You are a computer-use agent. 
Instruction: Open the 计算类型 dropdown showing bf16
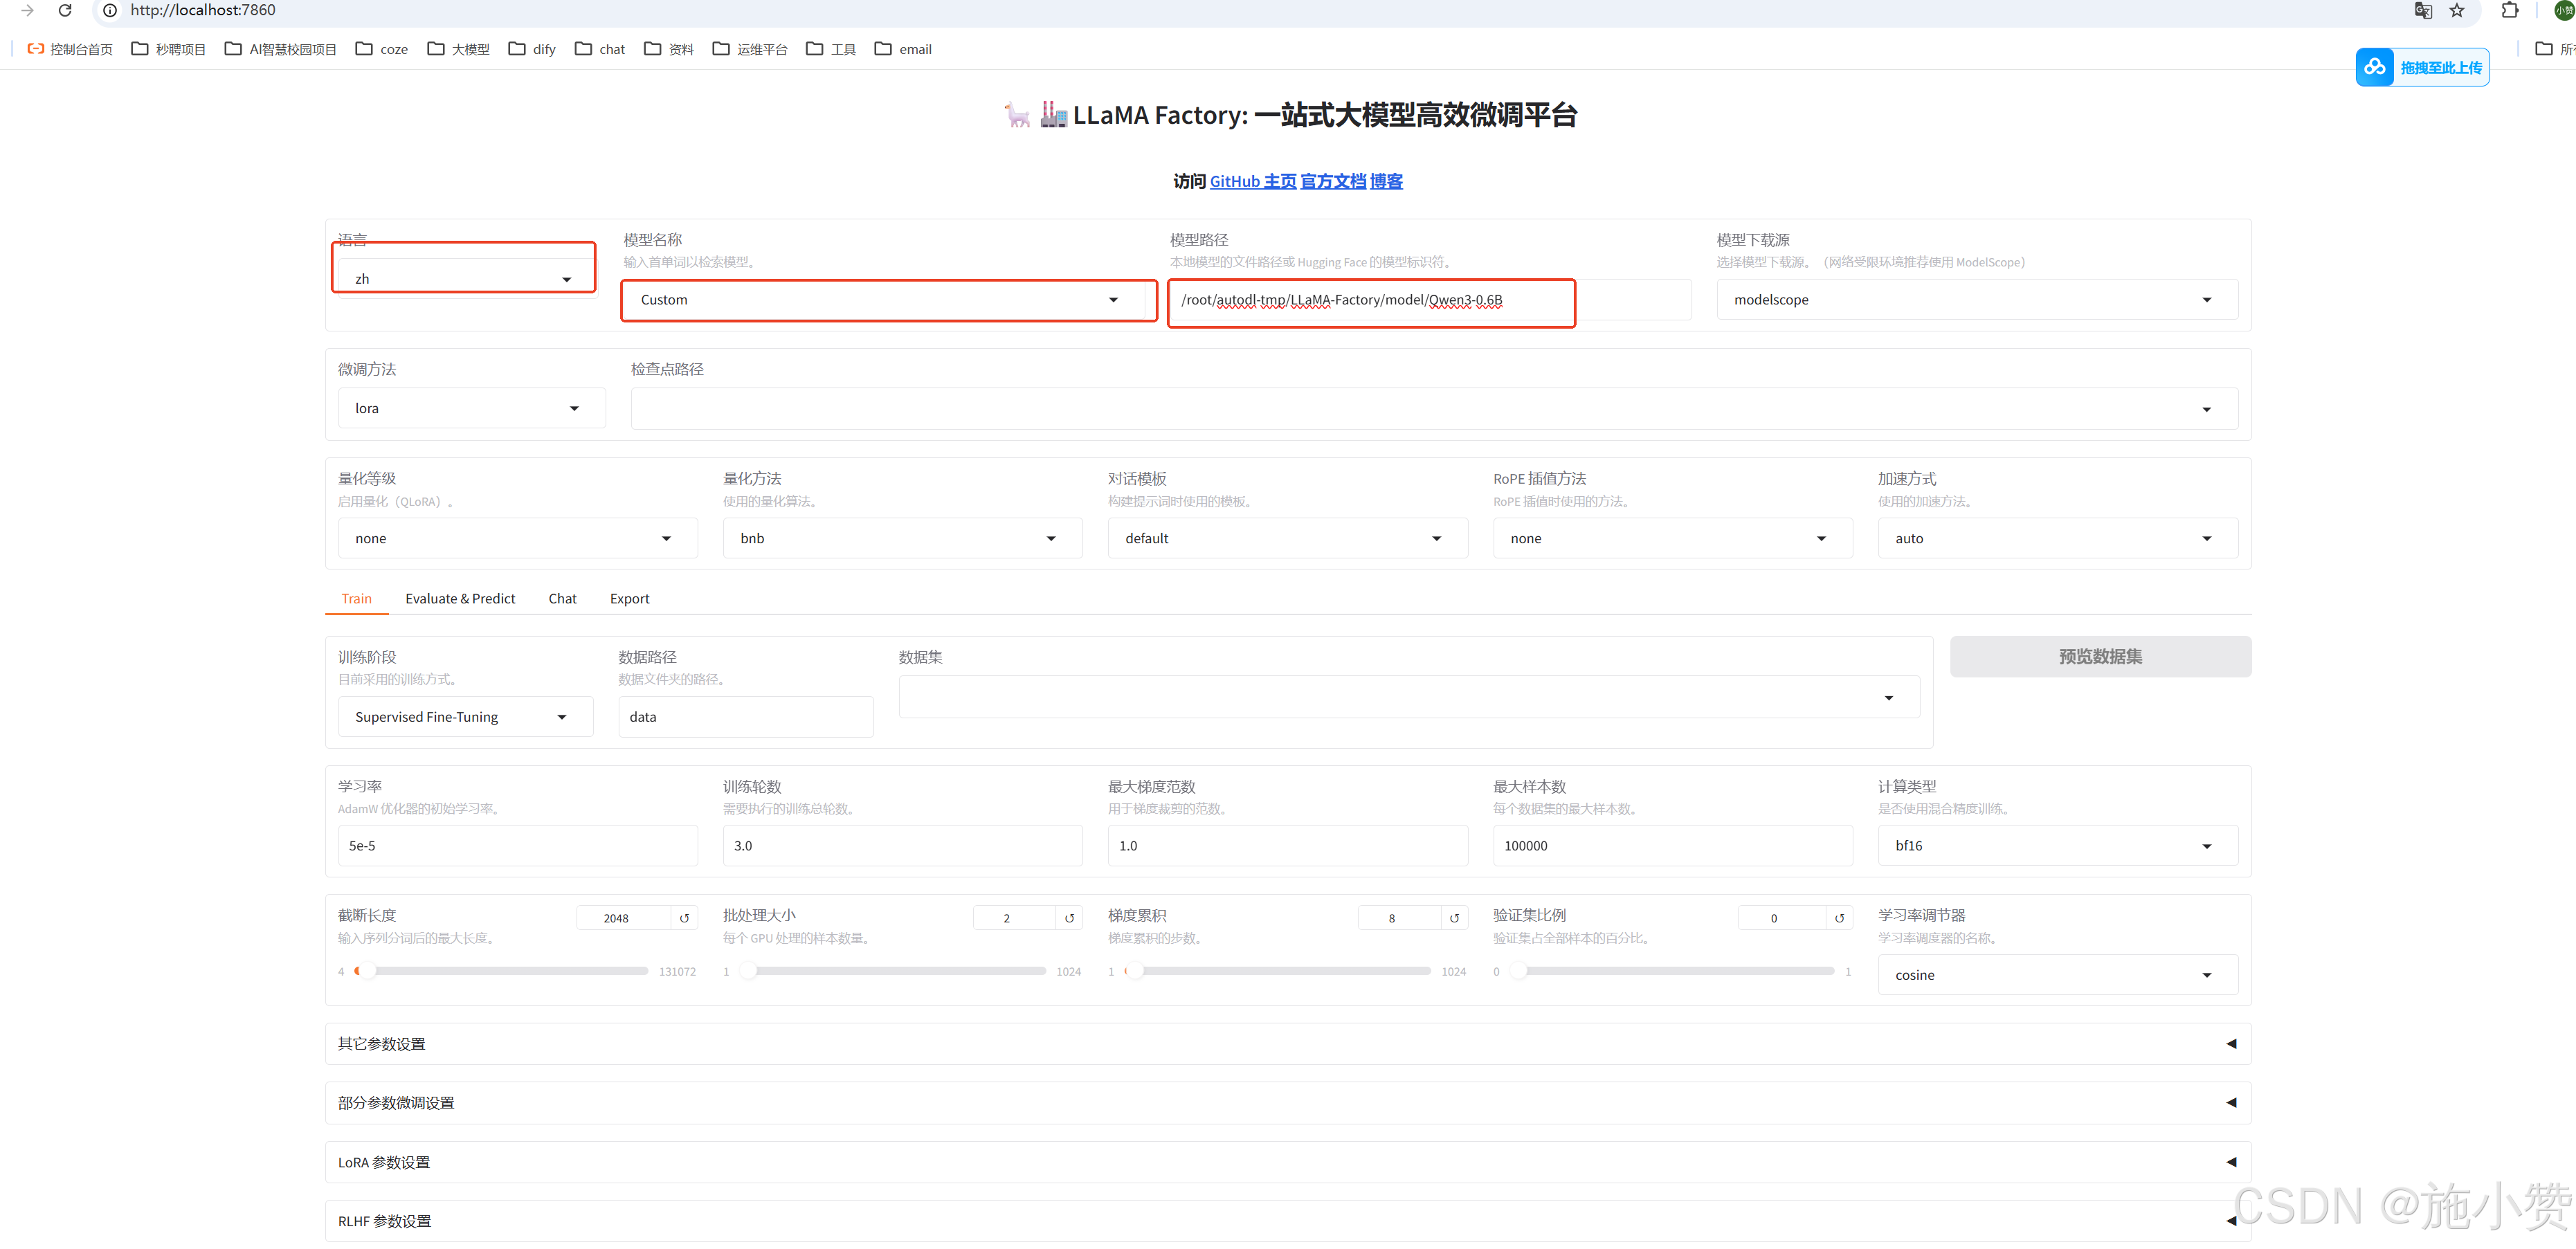[x=2057, y=846]
